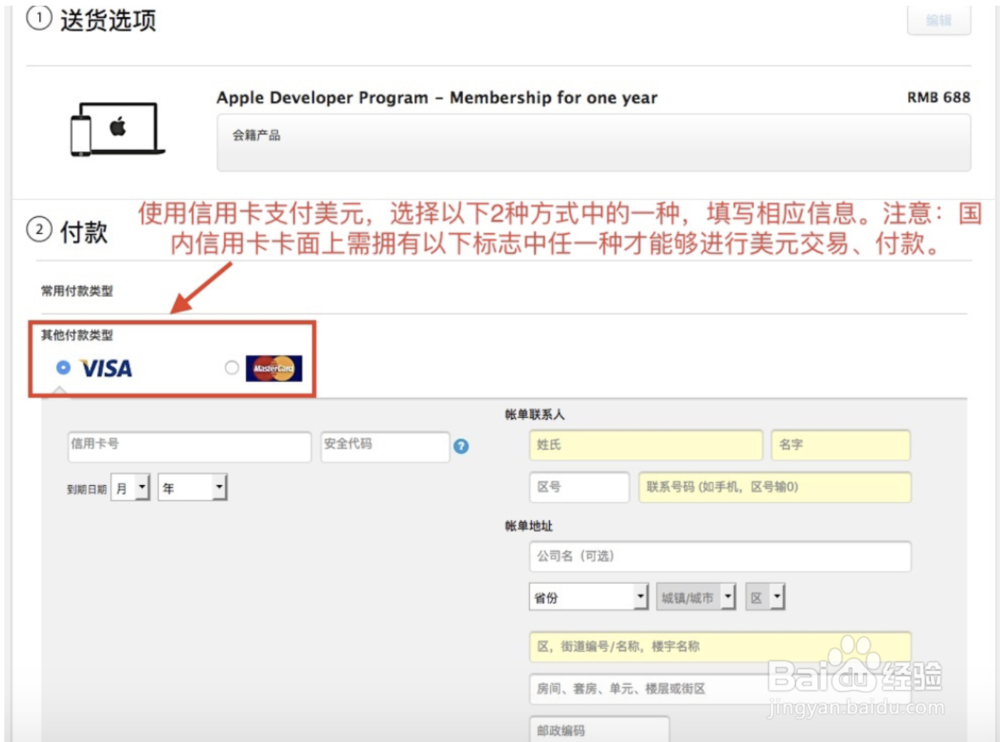Click the 其他付款类型 heading
The width and height of the screenshot is (1000, 742).
pos(77,335)
